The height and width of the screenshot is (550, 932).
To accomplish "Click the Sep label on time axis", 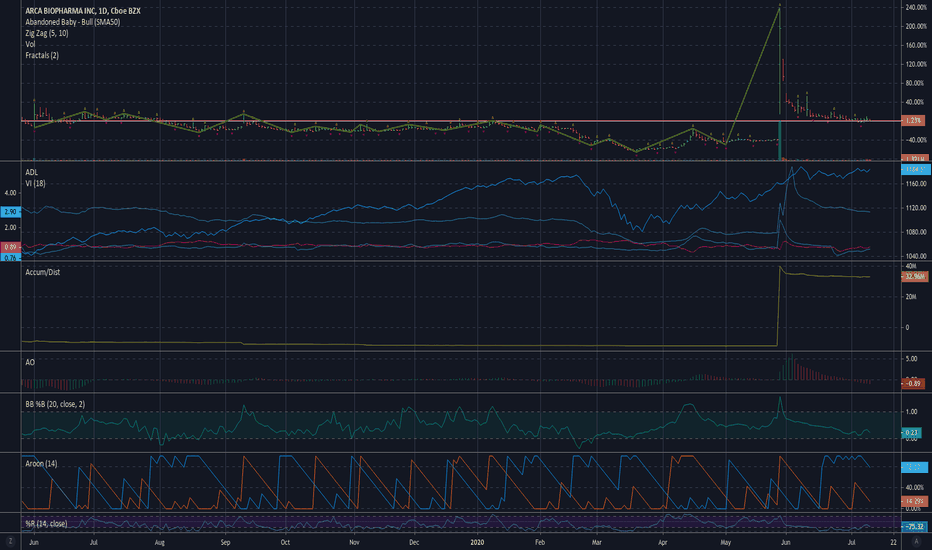I will [x=225, y=542].
